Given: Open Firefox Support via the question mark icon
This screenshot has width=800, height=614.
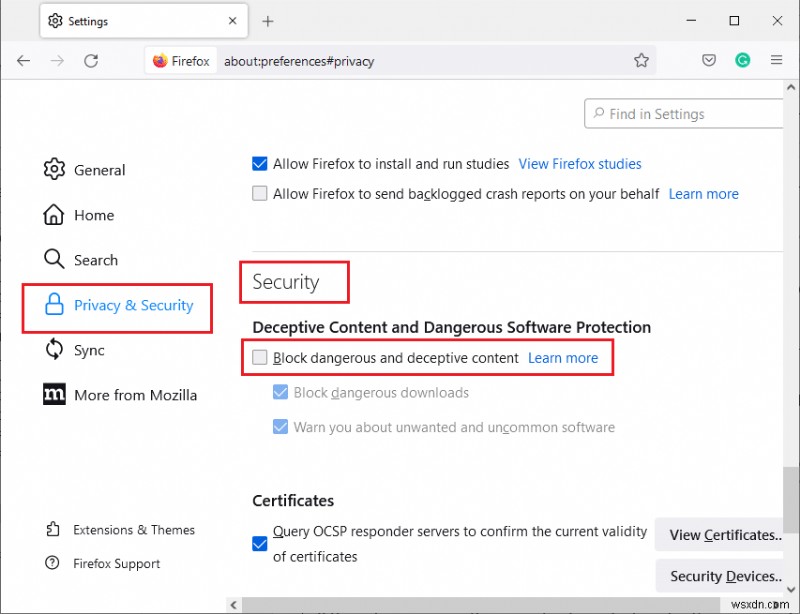Looking at the screenshot, I should pyautogui.click(x=53, y=563).
